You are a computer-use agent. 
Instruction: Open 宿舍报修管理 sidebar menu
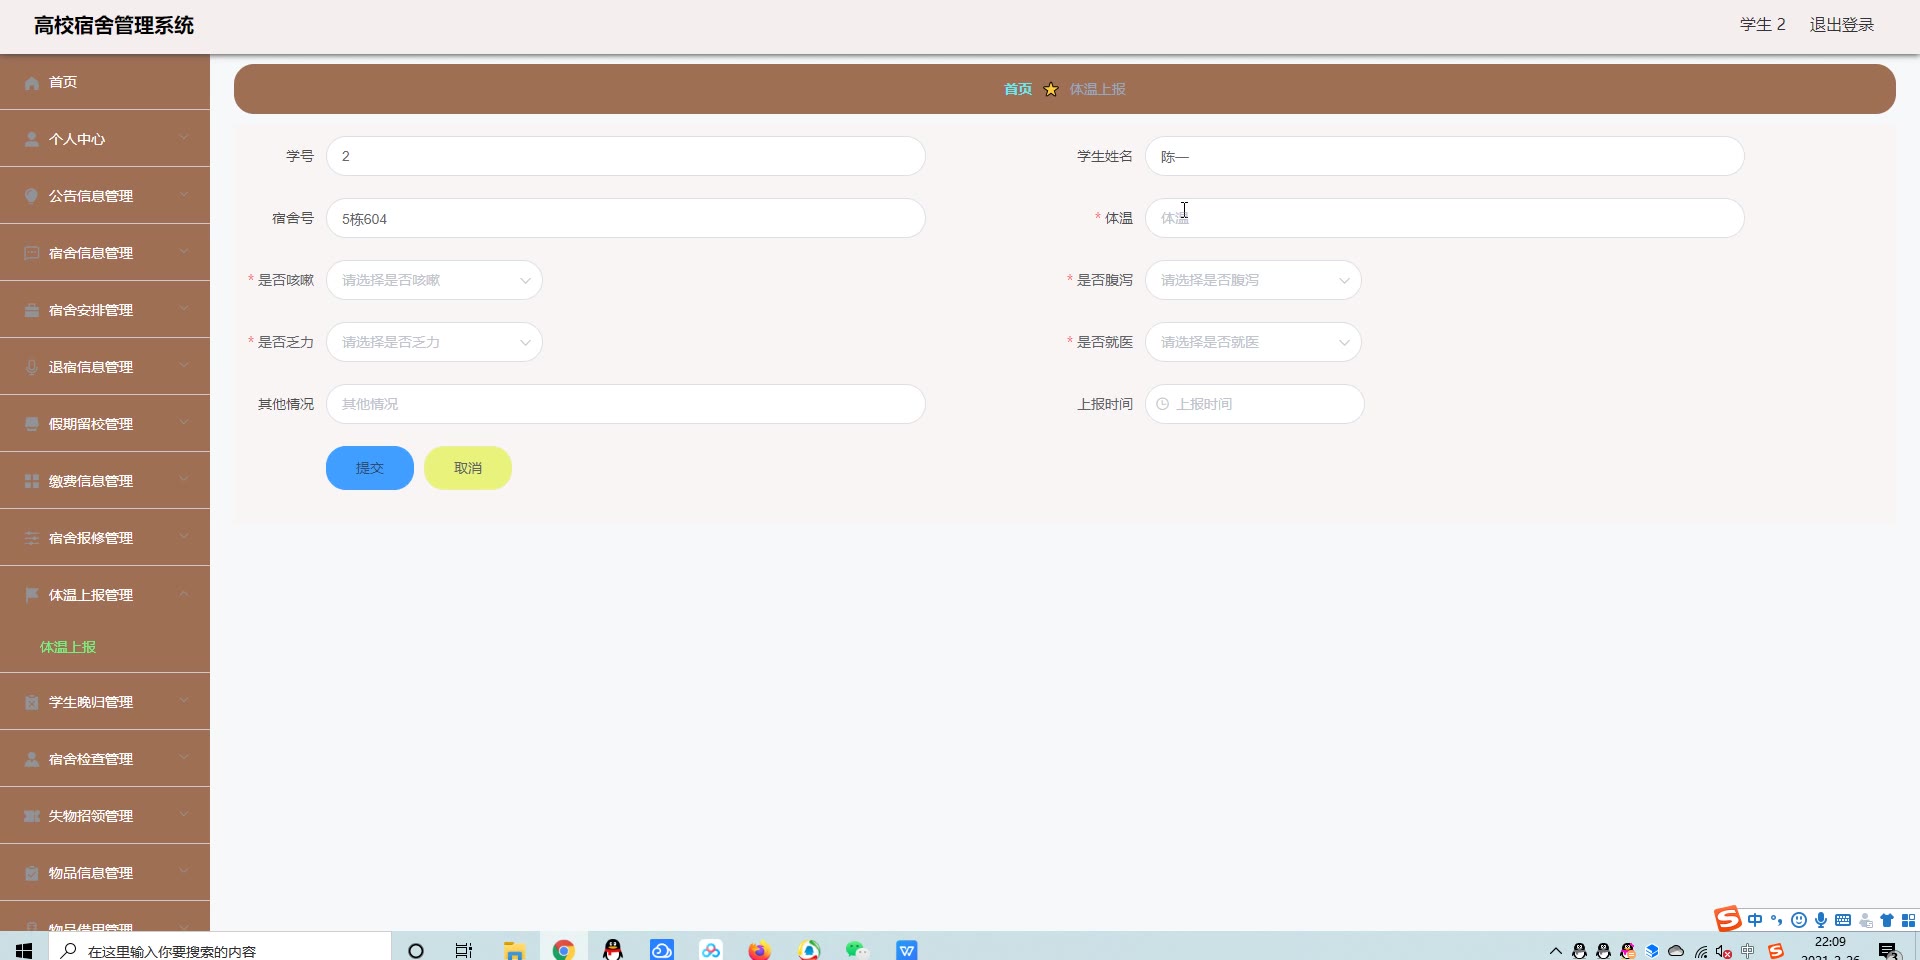pos(105,538)
